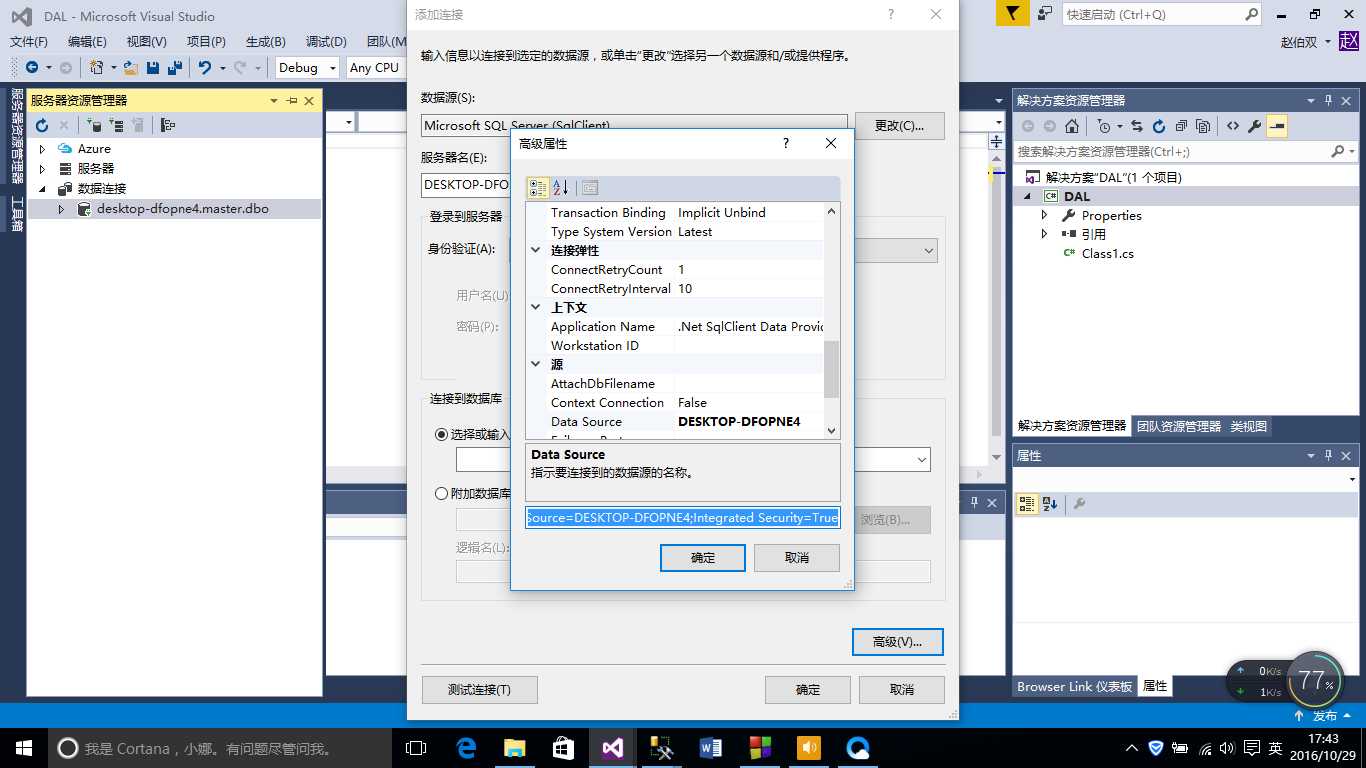Viewport: 1366px width, 768px height.
Task: Collapse the 数据连接 node in Server Explorer
Action: tap(42, 188)
